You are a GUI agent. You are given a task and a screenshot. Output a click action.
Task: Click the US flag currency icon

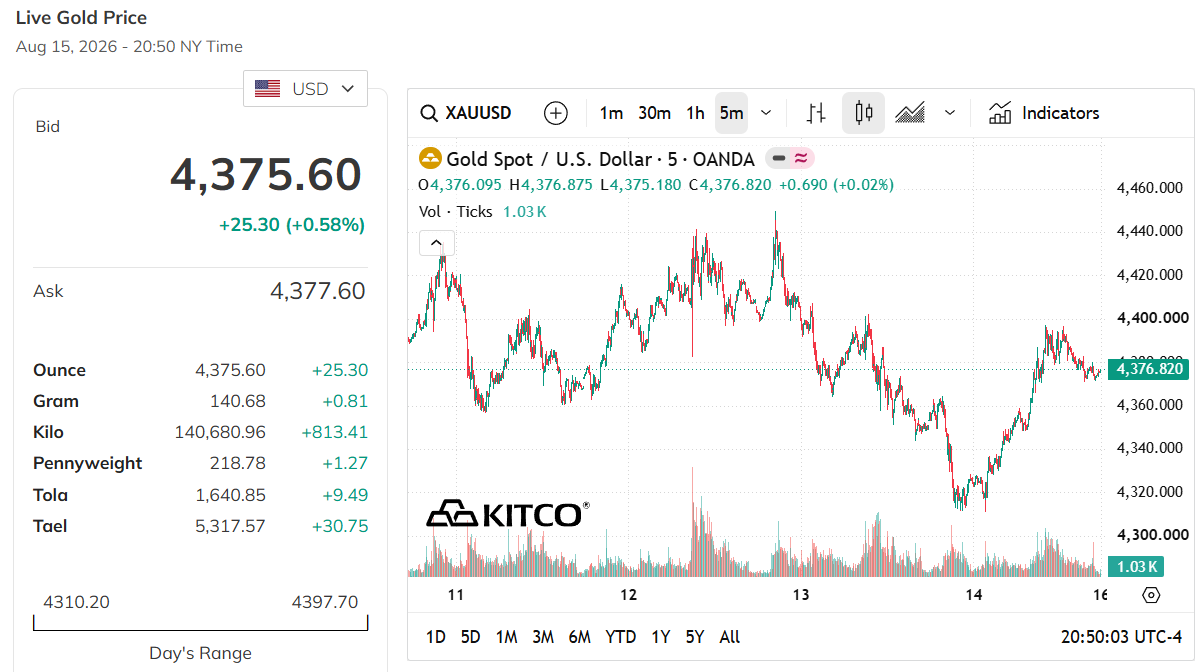pos(267,89)
